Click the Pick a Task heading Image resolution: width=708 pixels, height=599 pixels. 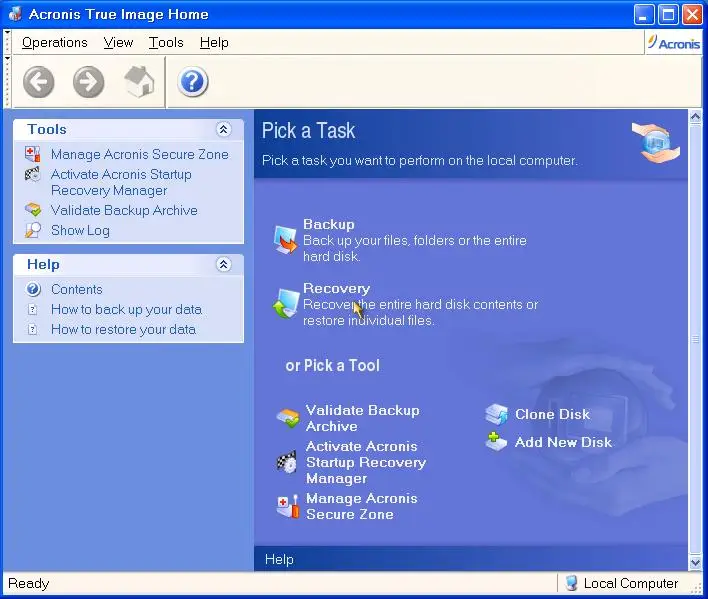pos(308,131)
